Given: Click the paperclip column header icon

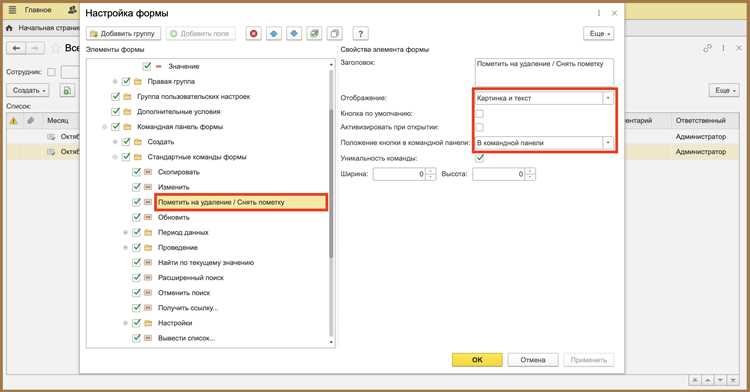Looking at the screenshot, I should pyautogui.click(x=31, y=121).
